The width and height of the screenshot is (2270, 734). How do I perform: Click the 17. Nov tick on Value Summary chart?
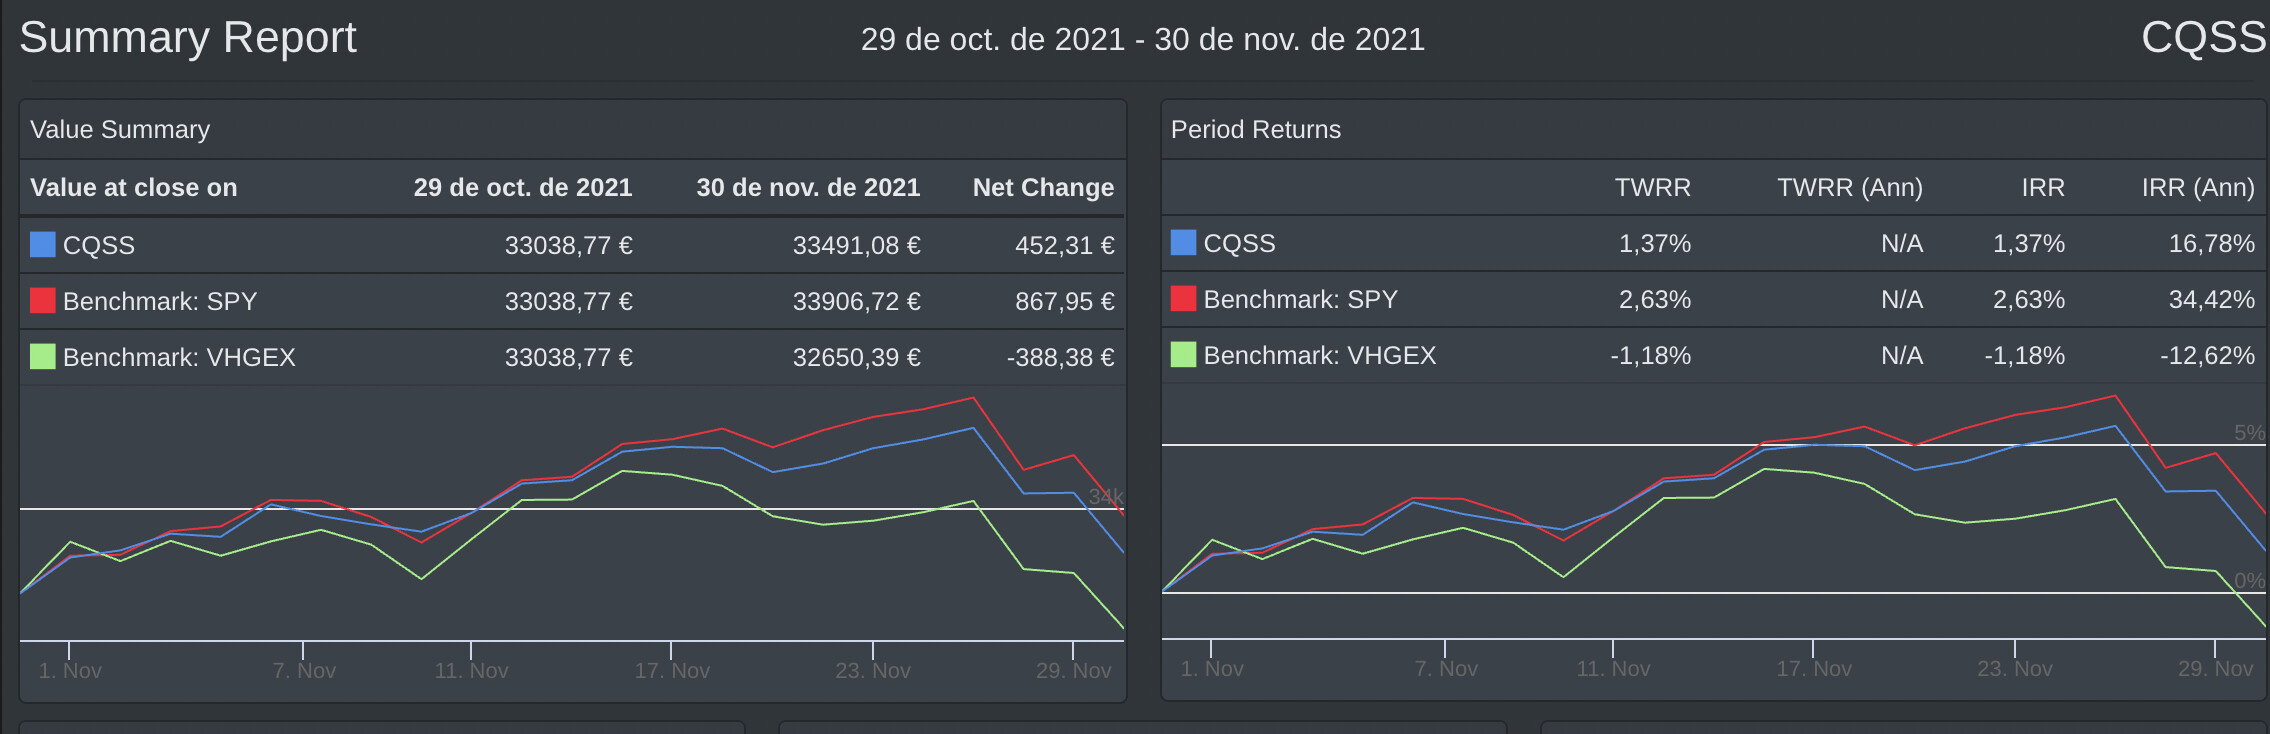pos(671,670)
